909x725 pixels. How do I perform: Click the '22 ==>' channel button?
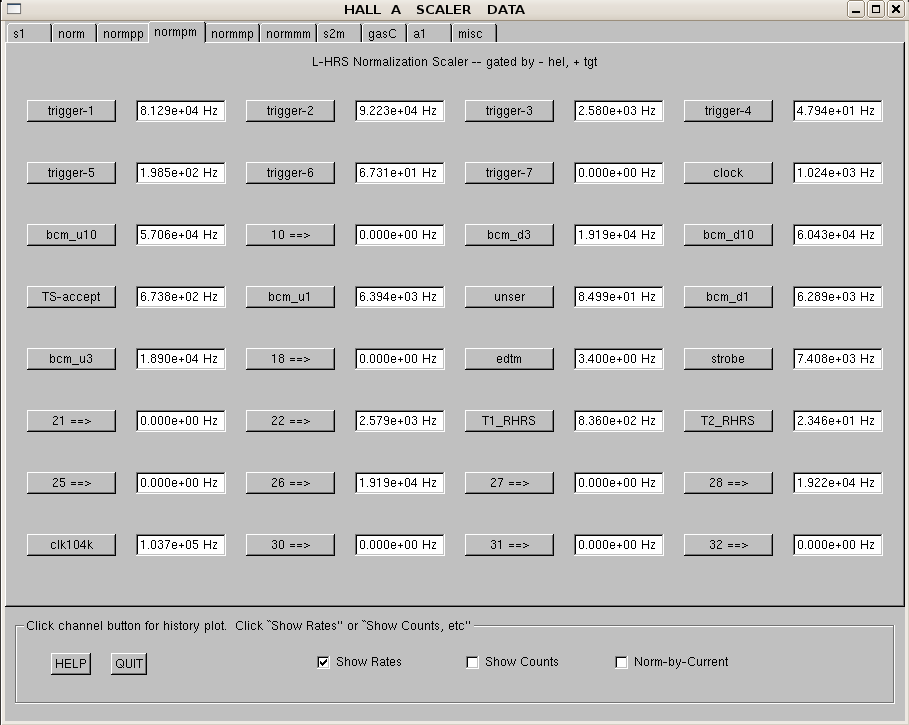pos(290,421)
